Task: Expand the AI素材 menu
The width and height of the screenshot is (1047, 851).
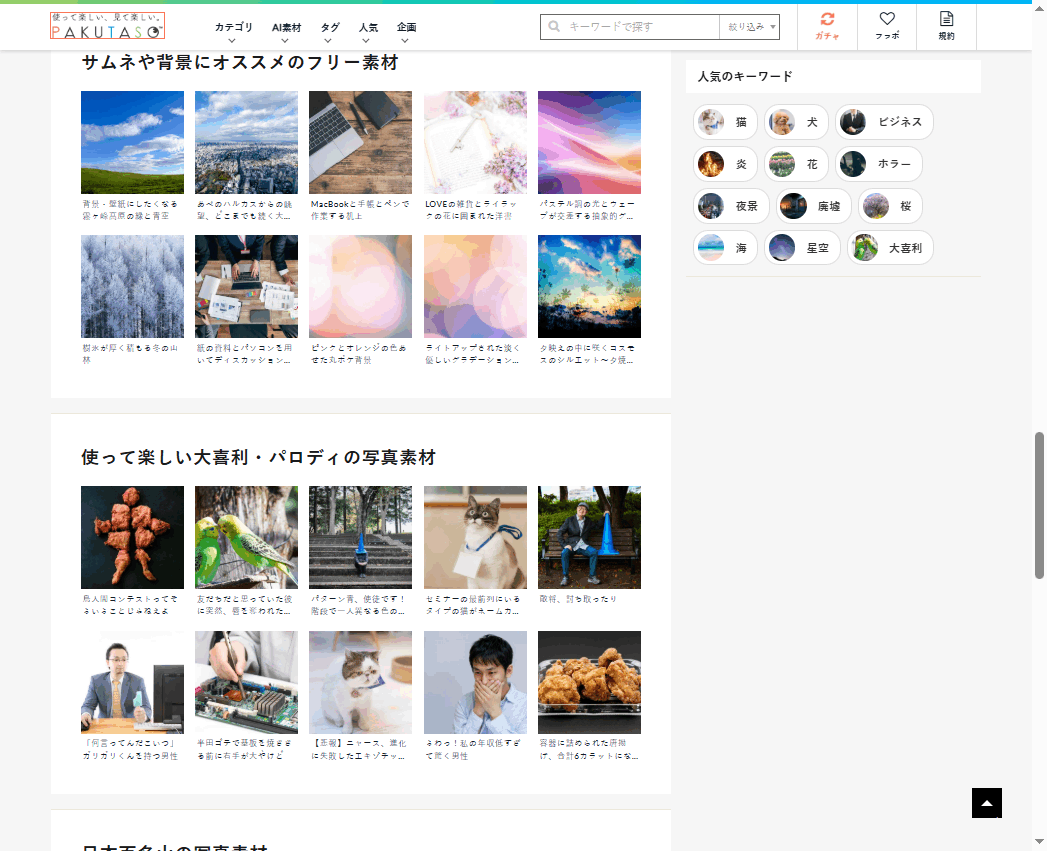Action: [286, 29]
